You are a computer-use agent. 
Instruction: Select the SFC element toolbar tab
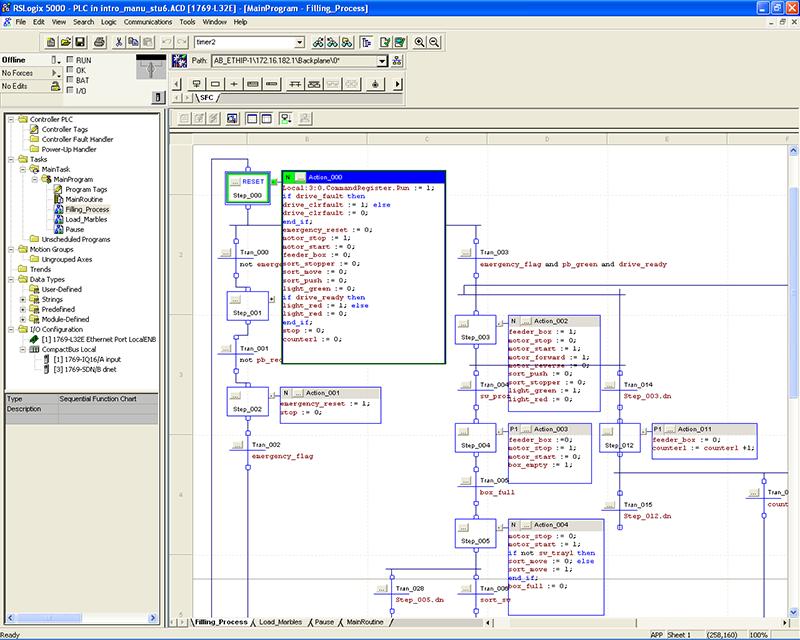pos(207,97)
